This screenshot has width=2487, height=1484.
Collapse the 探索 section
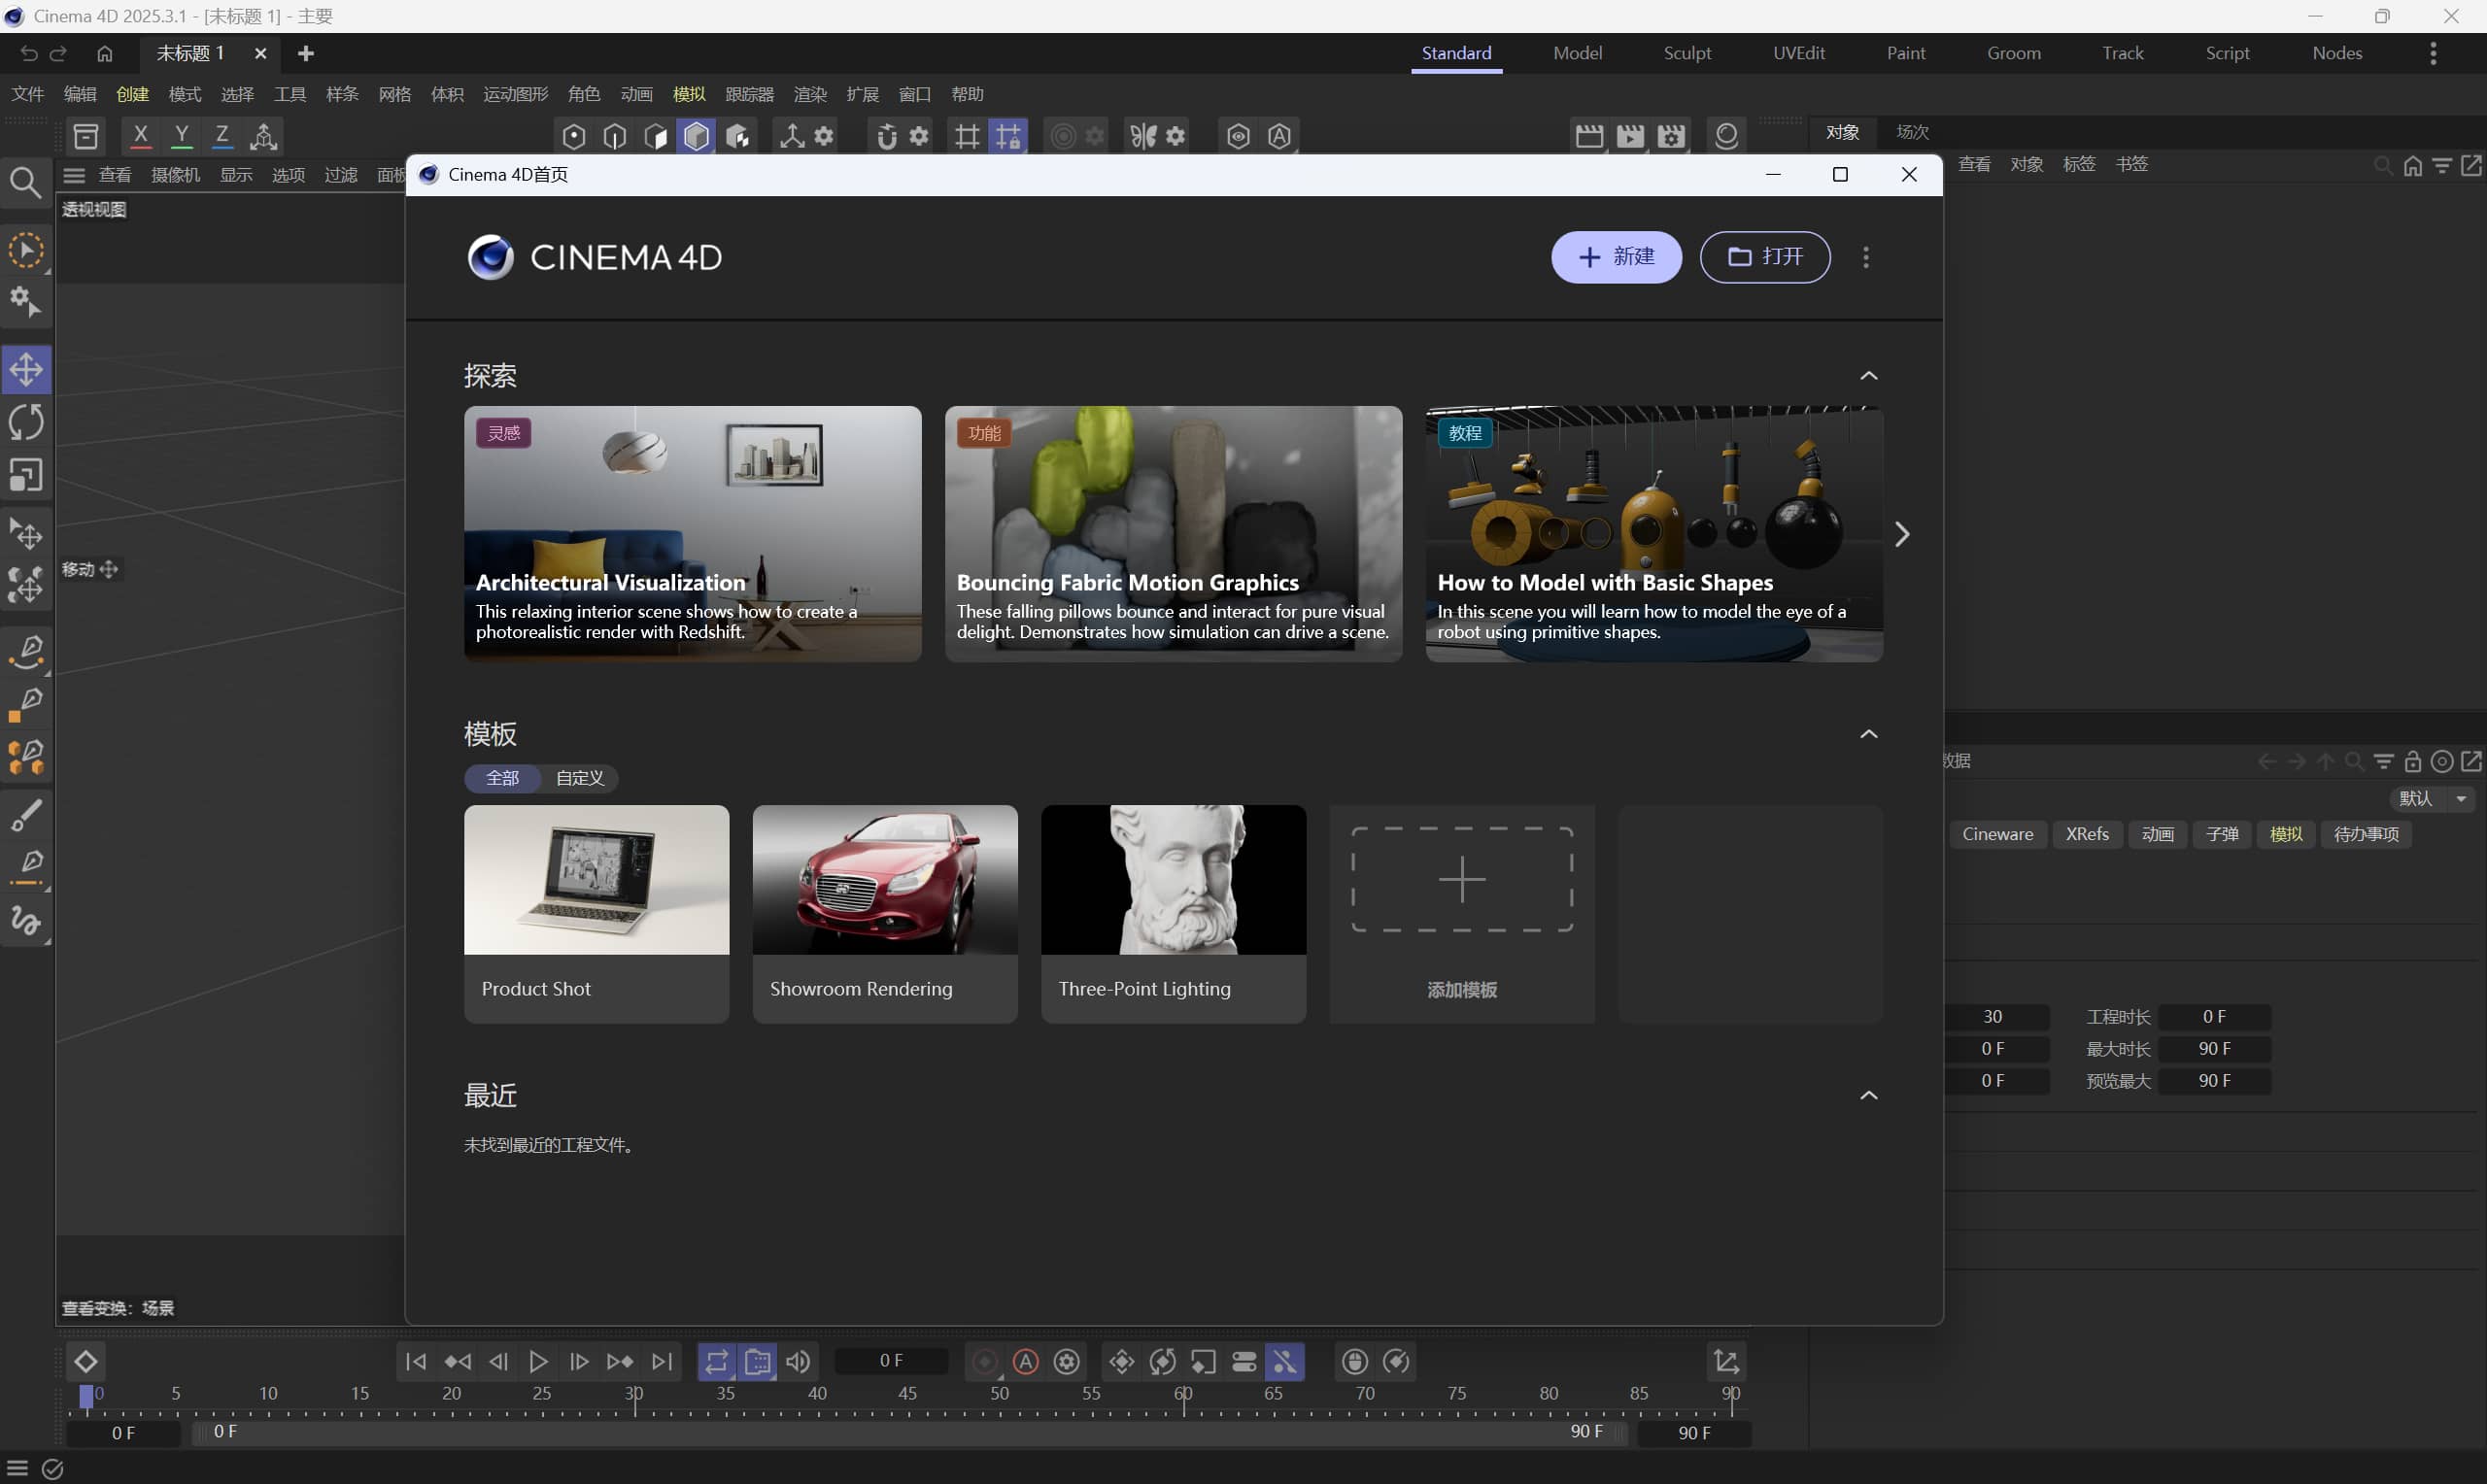point(1868,376)
